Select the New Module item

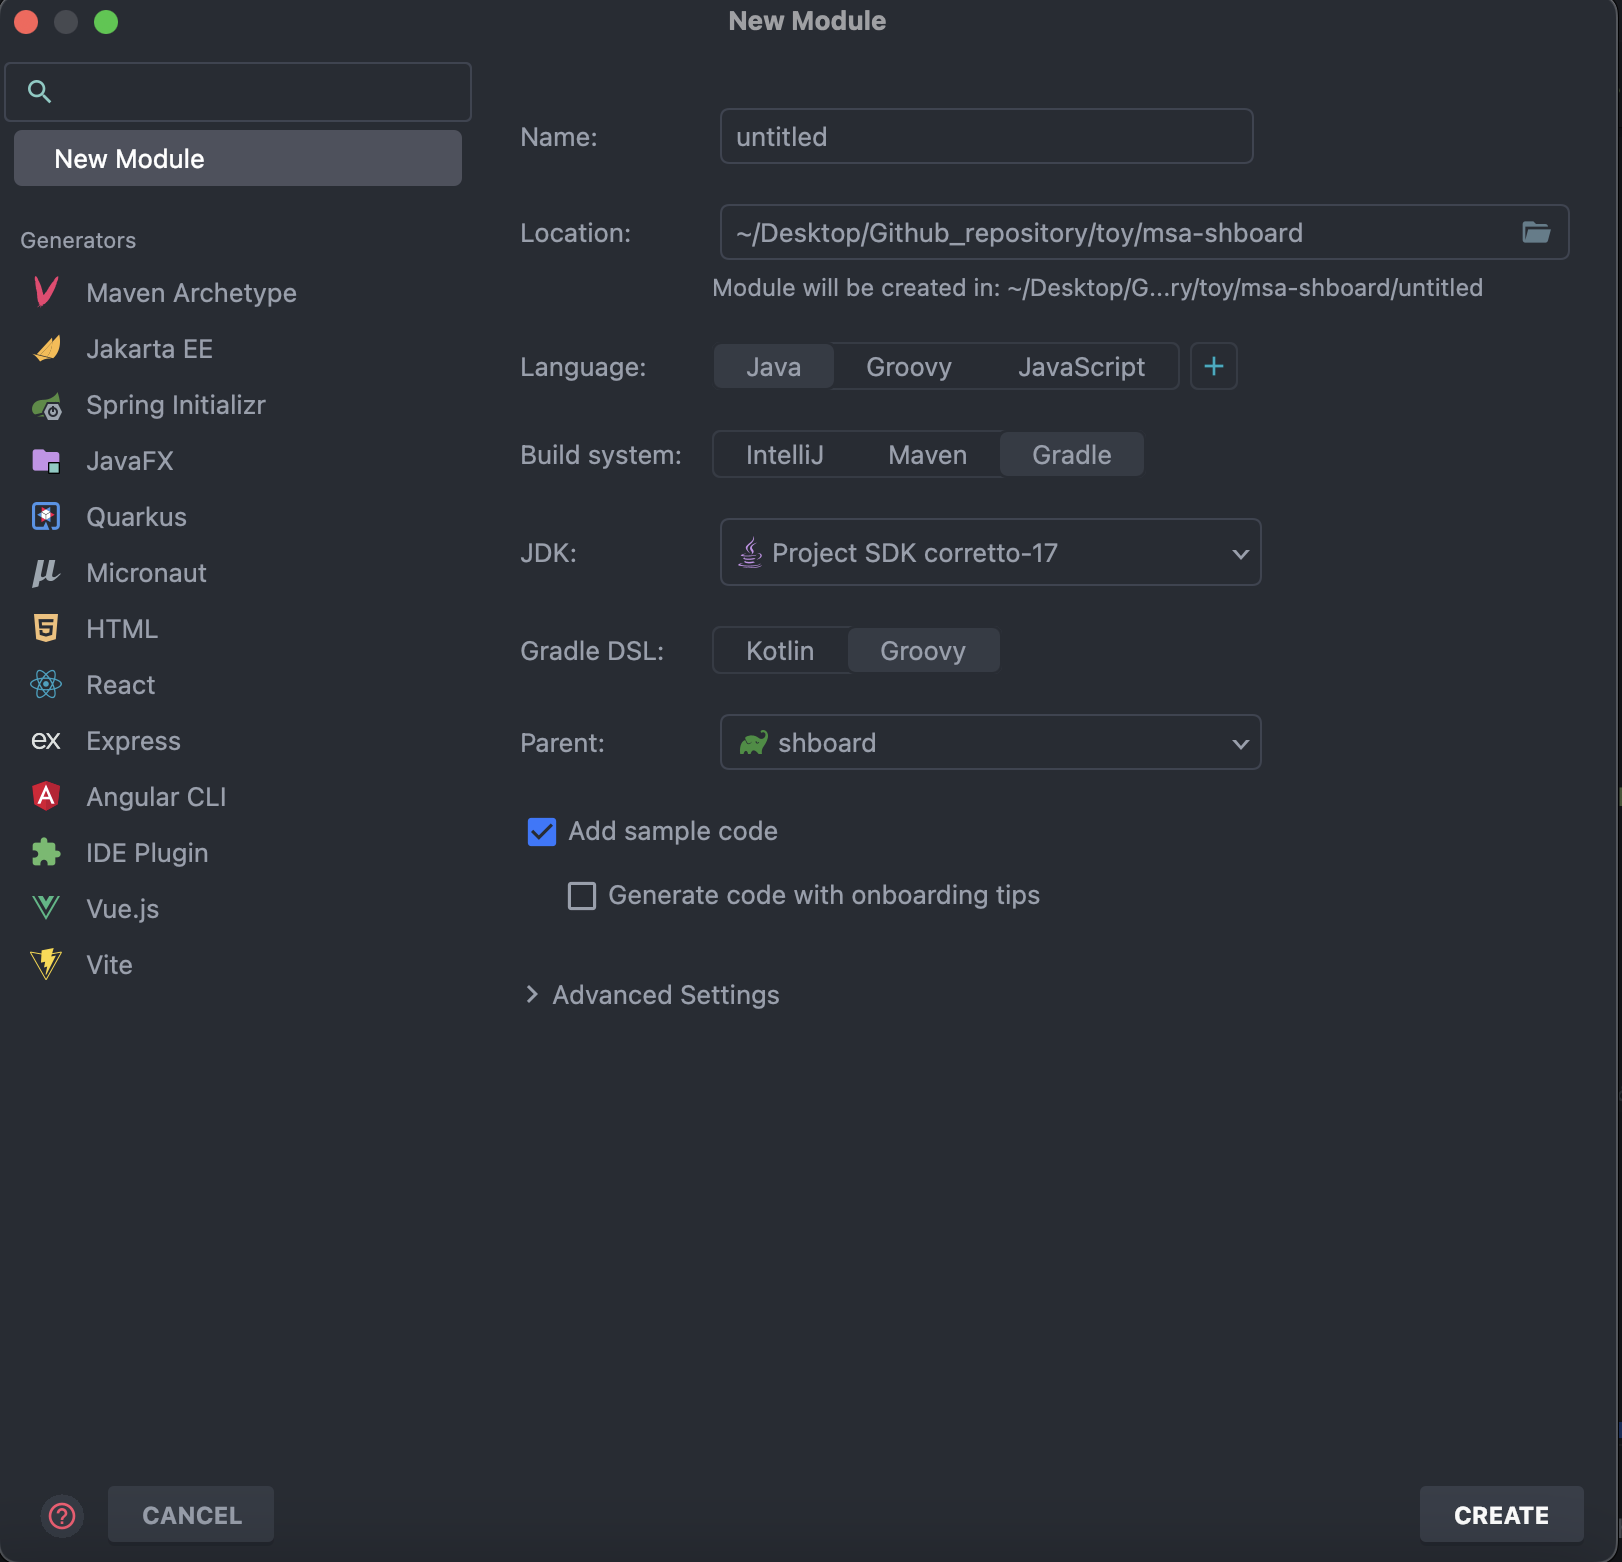click(238, 158)
